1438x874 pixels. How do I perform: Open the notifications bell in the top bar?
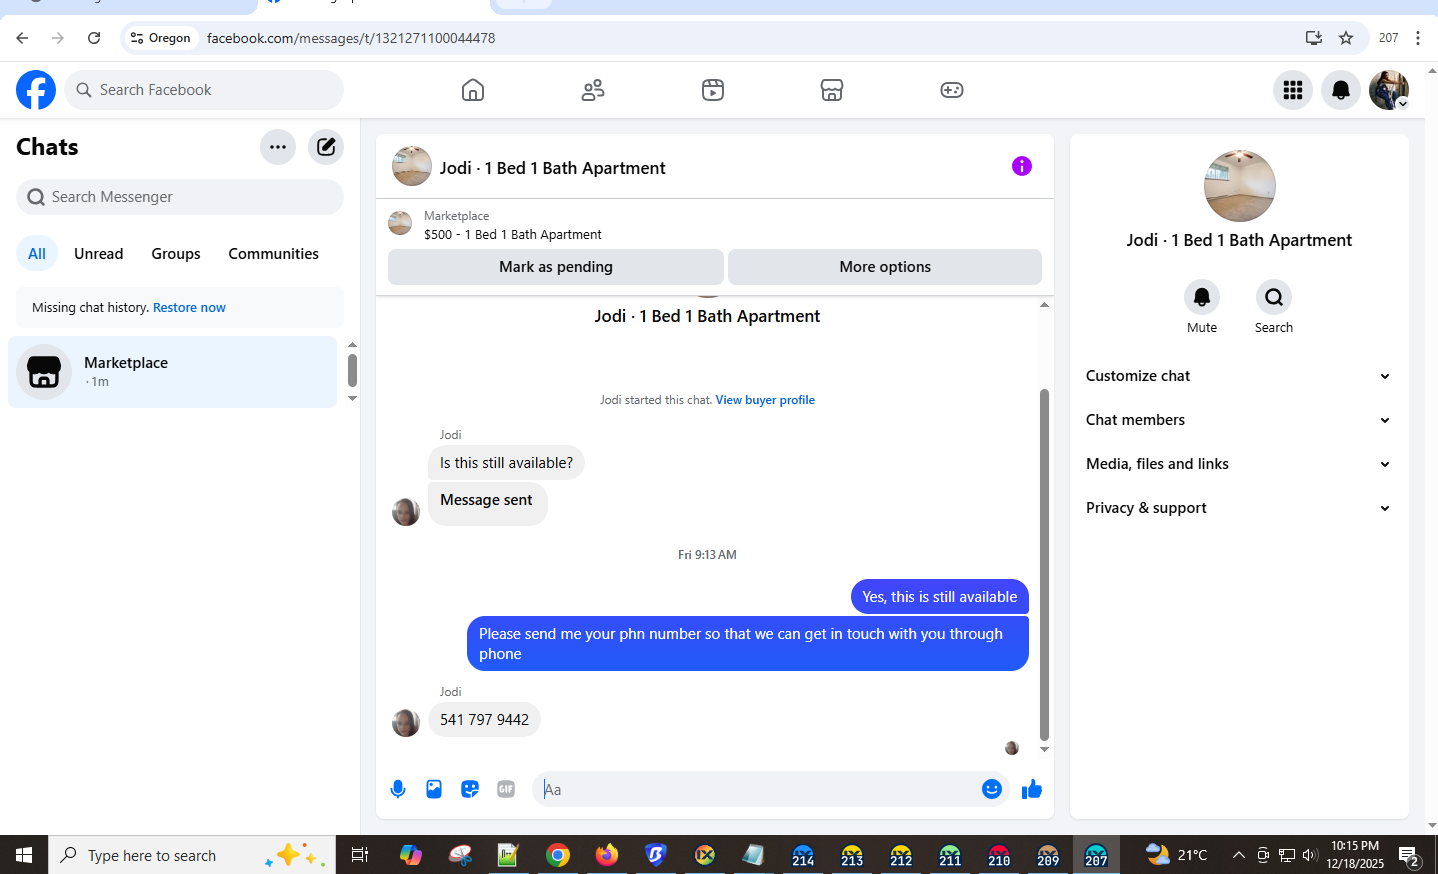point(1341,90)
